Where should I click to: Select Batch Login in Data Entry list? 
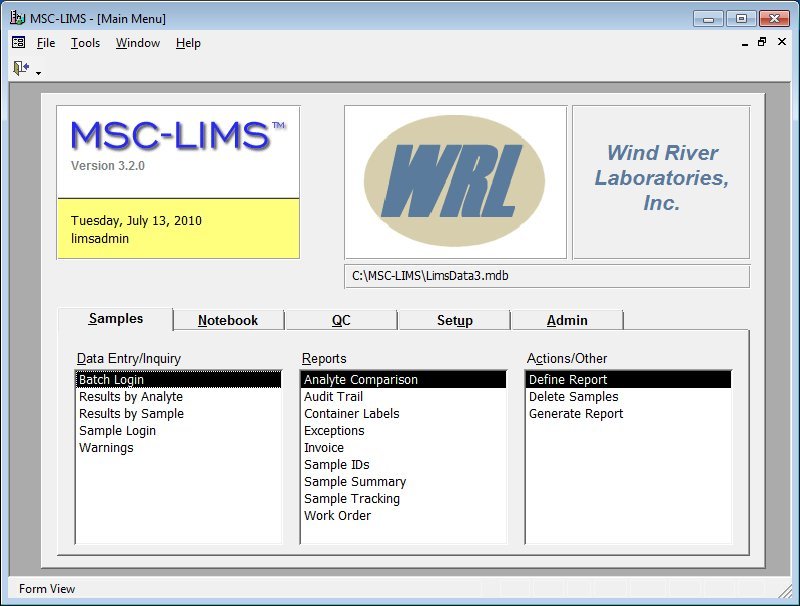pos(179,380)
